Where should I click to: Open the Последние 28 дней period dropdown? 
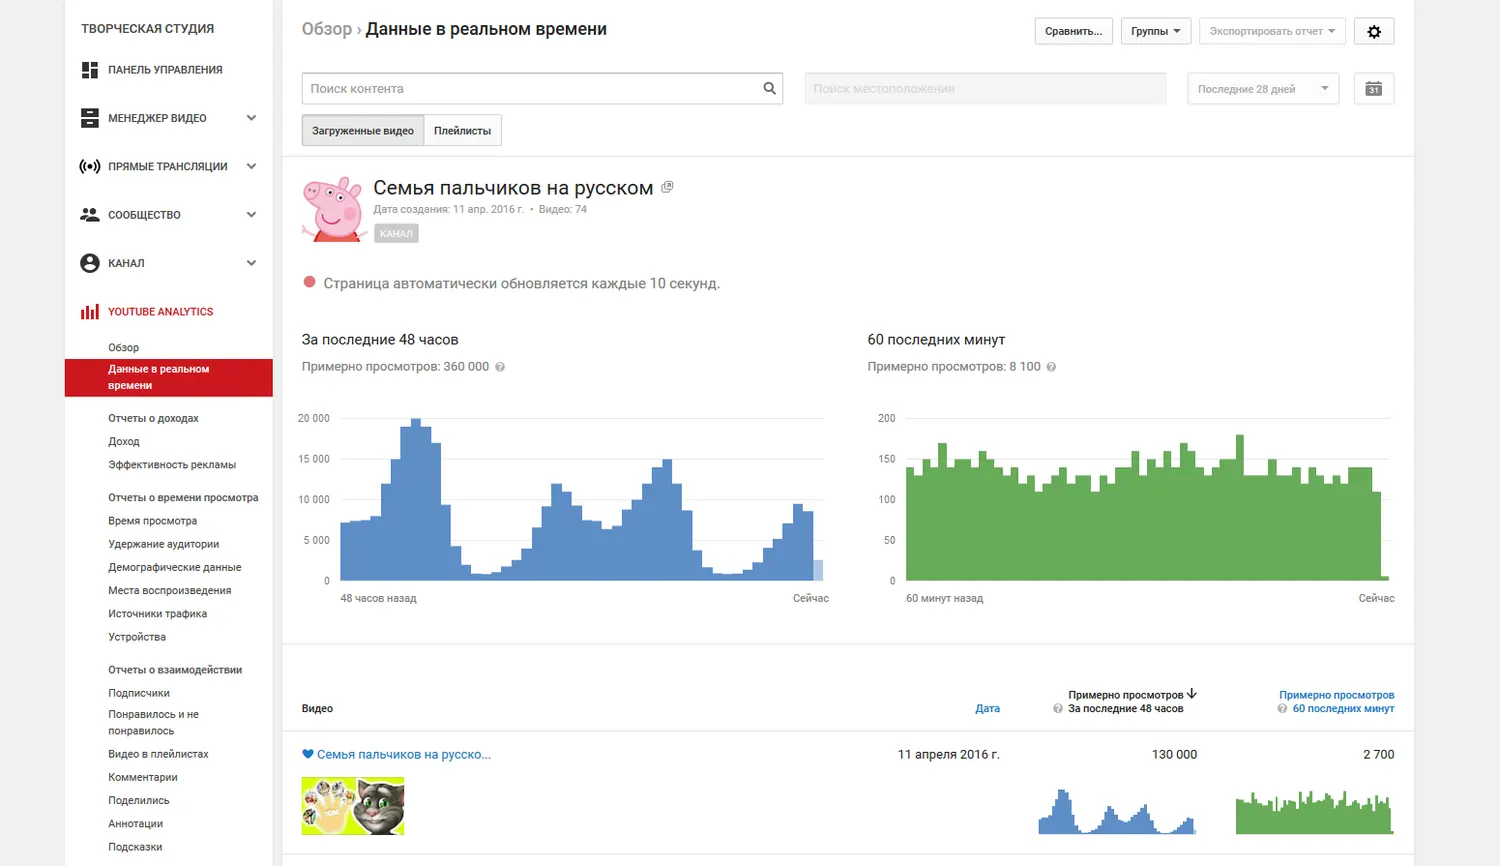1263,89
